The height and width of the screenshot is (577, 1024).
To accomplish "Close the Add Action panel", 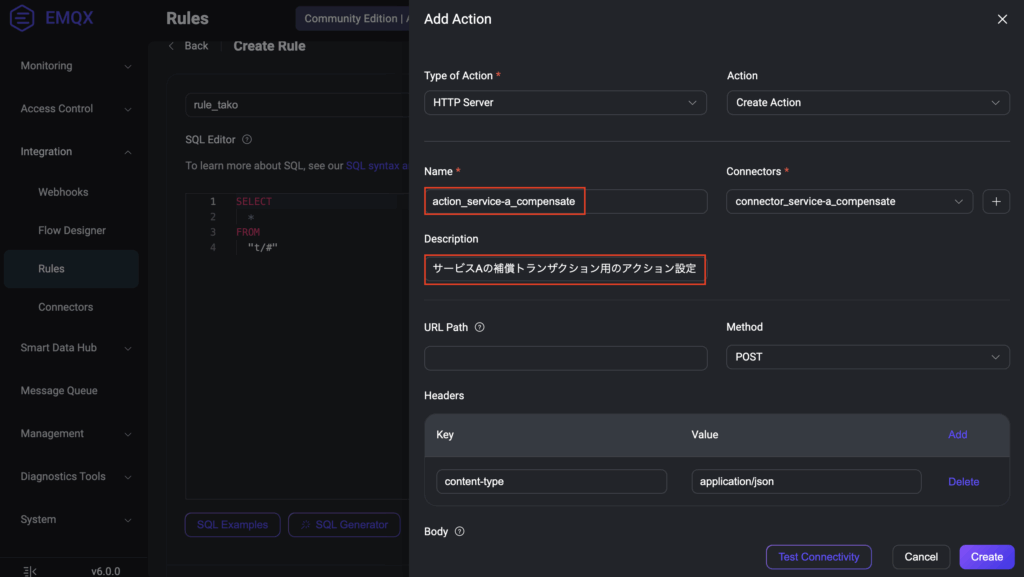I will [x=1002, y=19].
